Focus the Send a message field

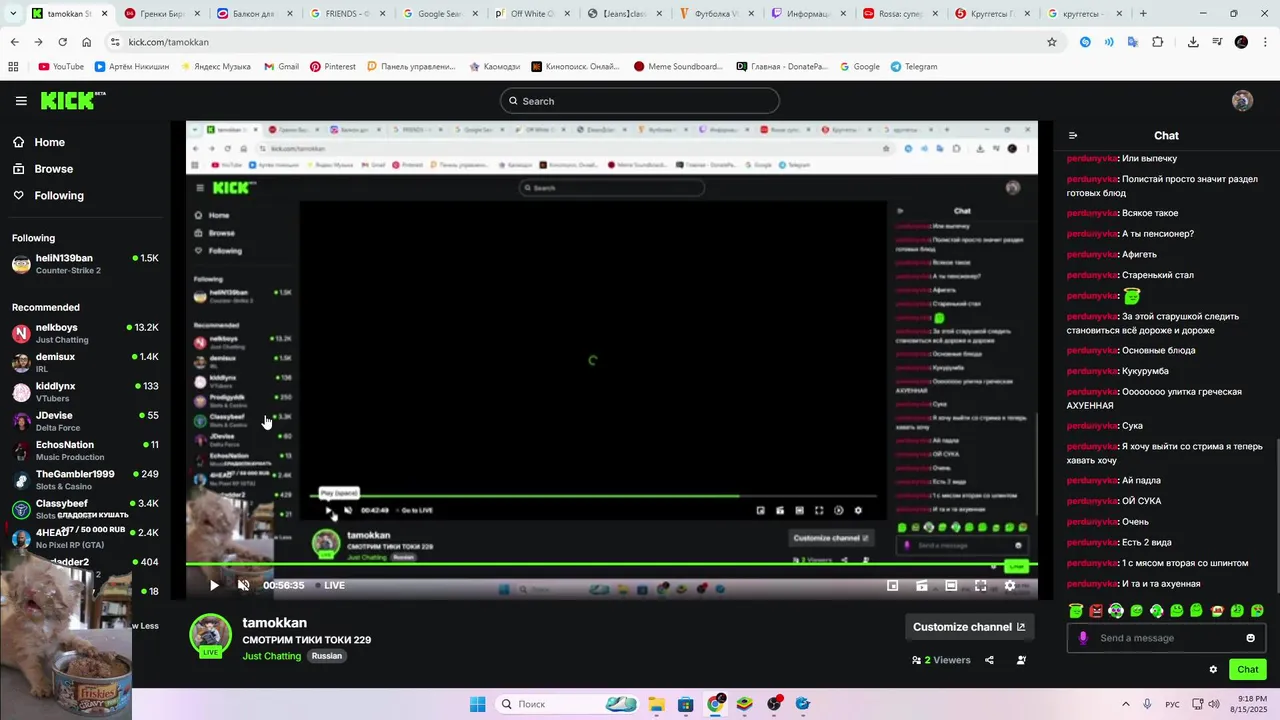(1166, 638)
